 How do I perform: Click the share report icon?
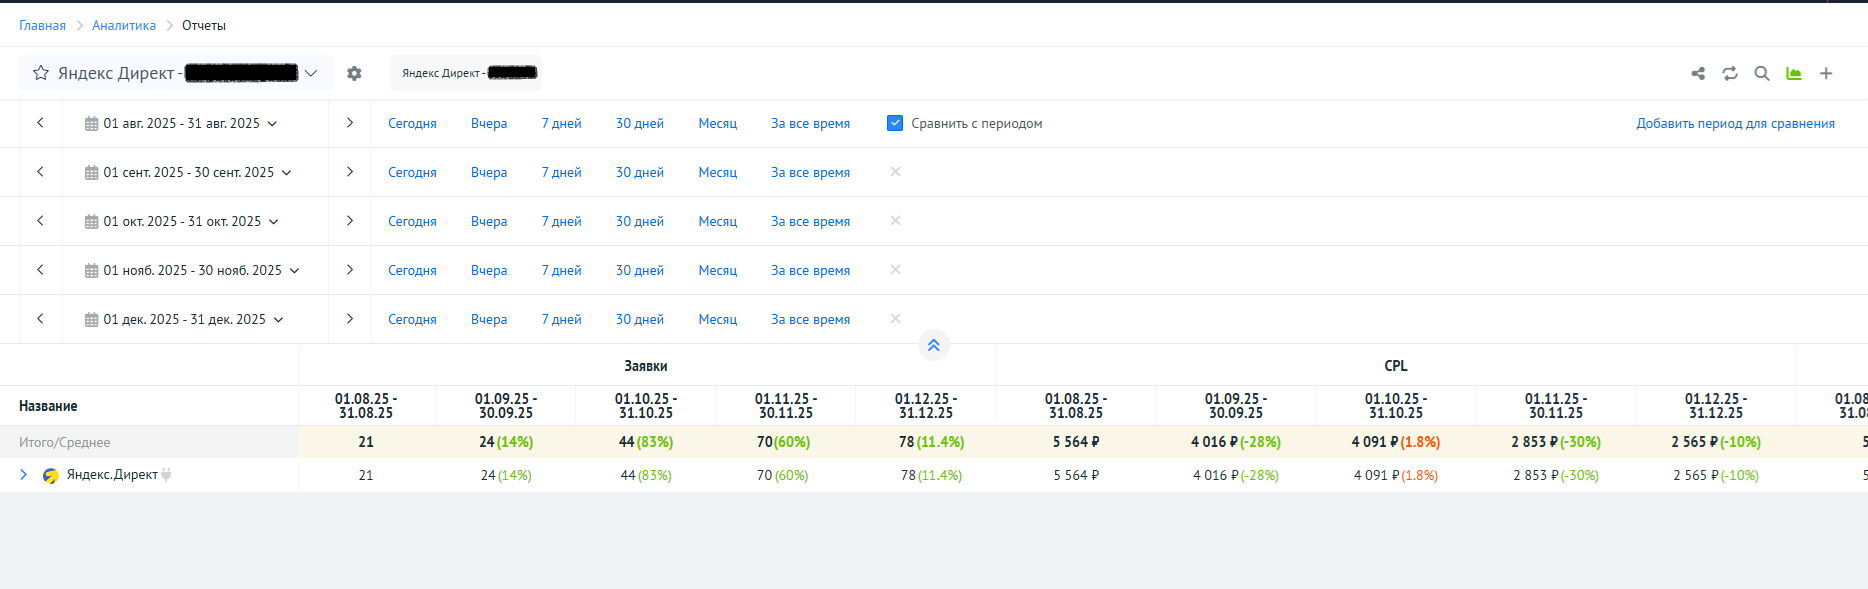[x=1698, y=73]
